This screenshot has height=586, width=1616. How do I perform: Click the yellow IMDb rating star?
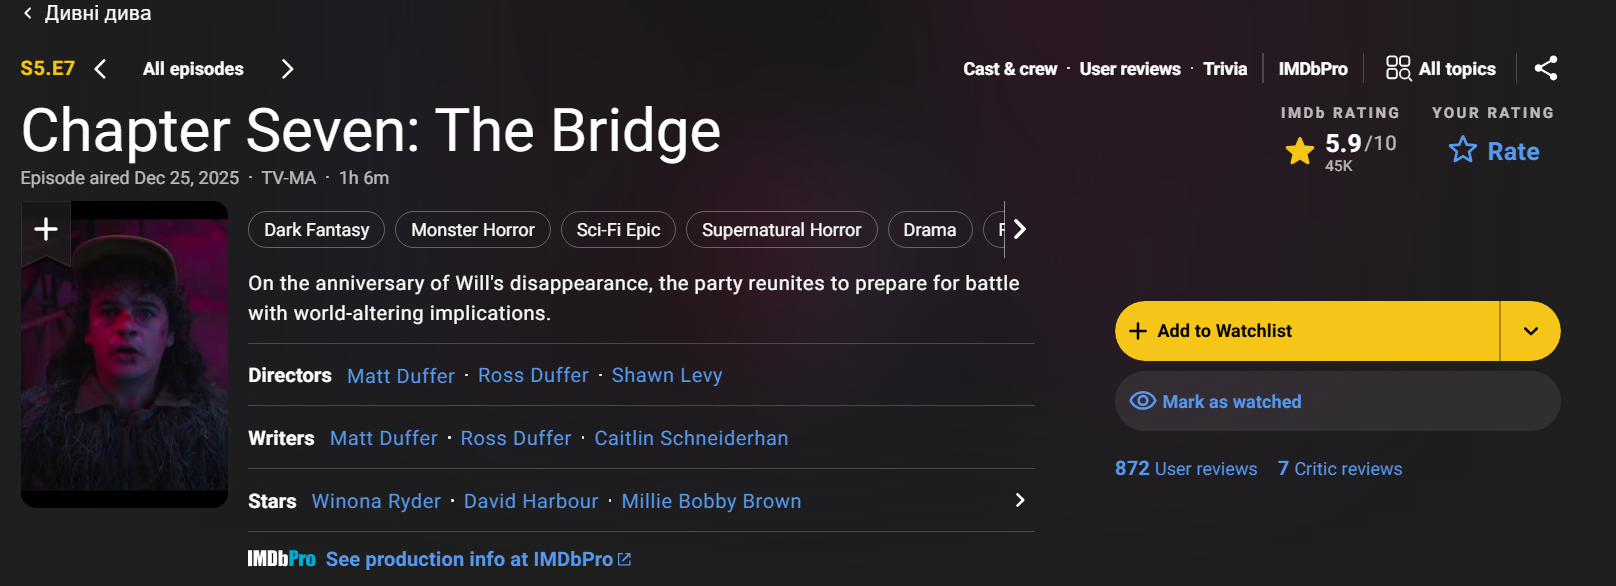pos(1300,151)
